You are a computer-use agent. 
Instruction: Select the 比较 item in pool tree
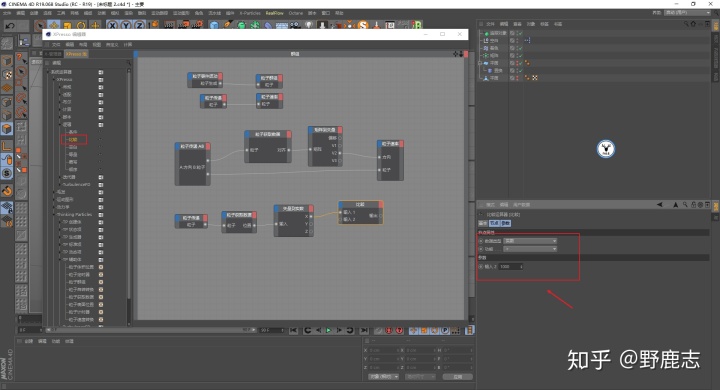coord(73,140)
